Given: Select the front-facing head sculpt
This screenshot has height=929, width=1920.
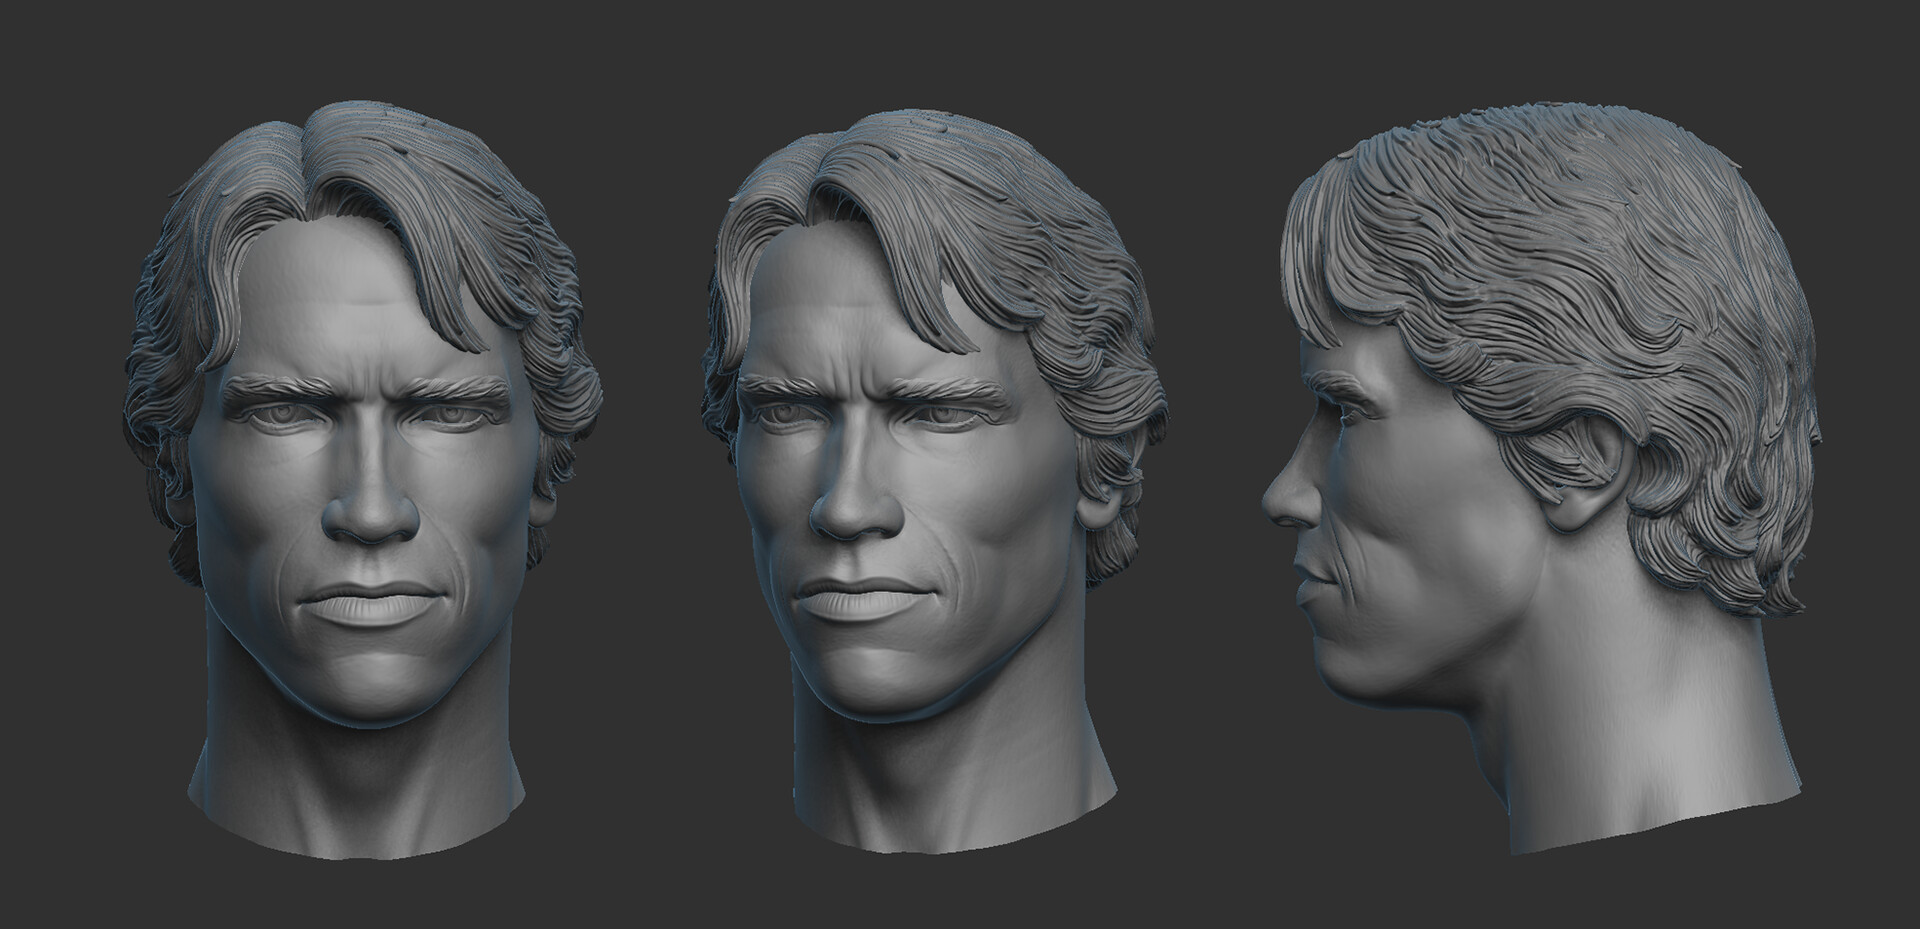Looking at the screenshot, I should point(350,450).
